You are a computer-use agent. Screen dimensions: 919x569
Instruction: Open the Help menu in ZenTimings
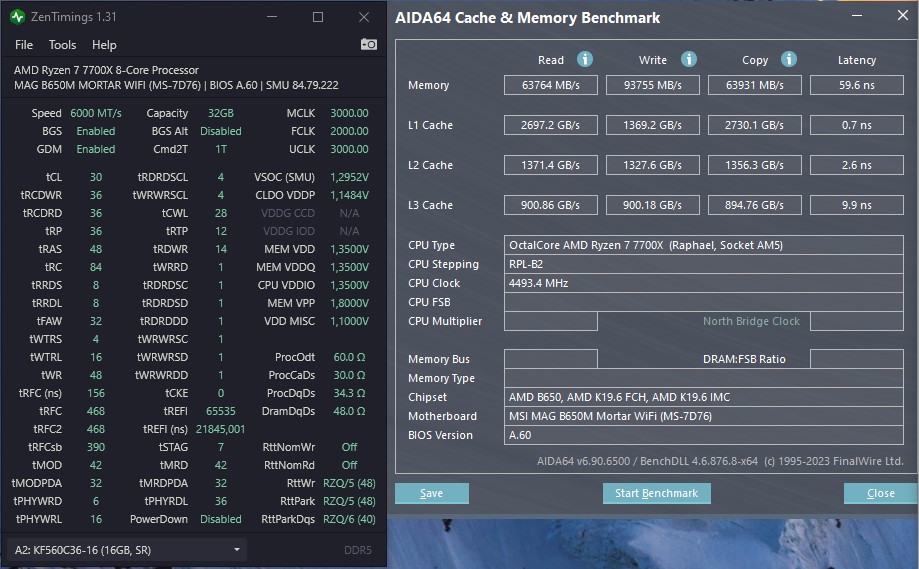[104, 45]
